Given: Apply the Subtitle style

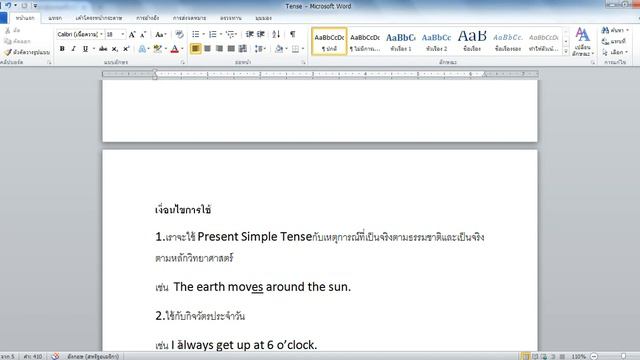Looking at the screenshot, I should [508, 42].
